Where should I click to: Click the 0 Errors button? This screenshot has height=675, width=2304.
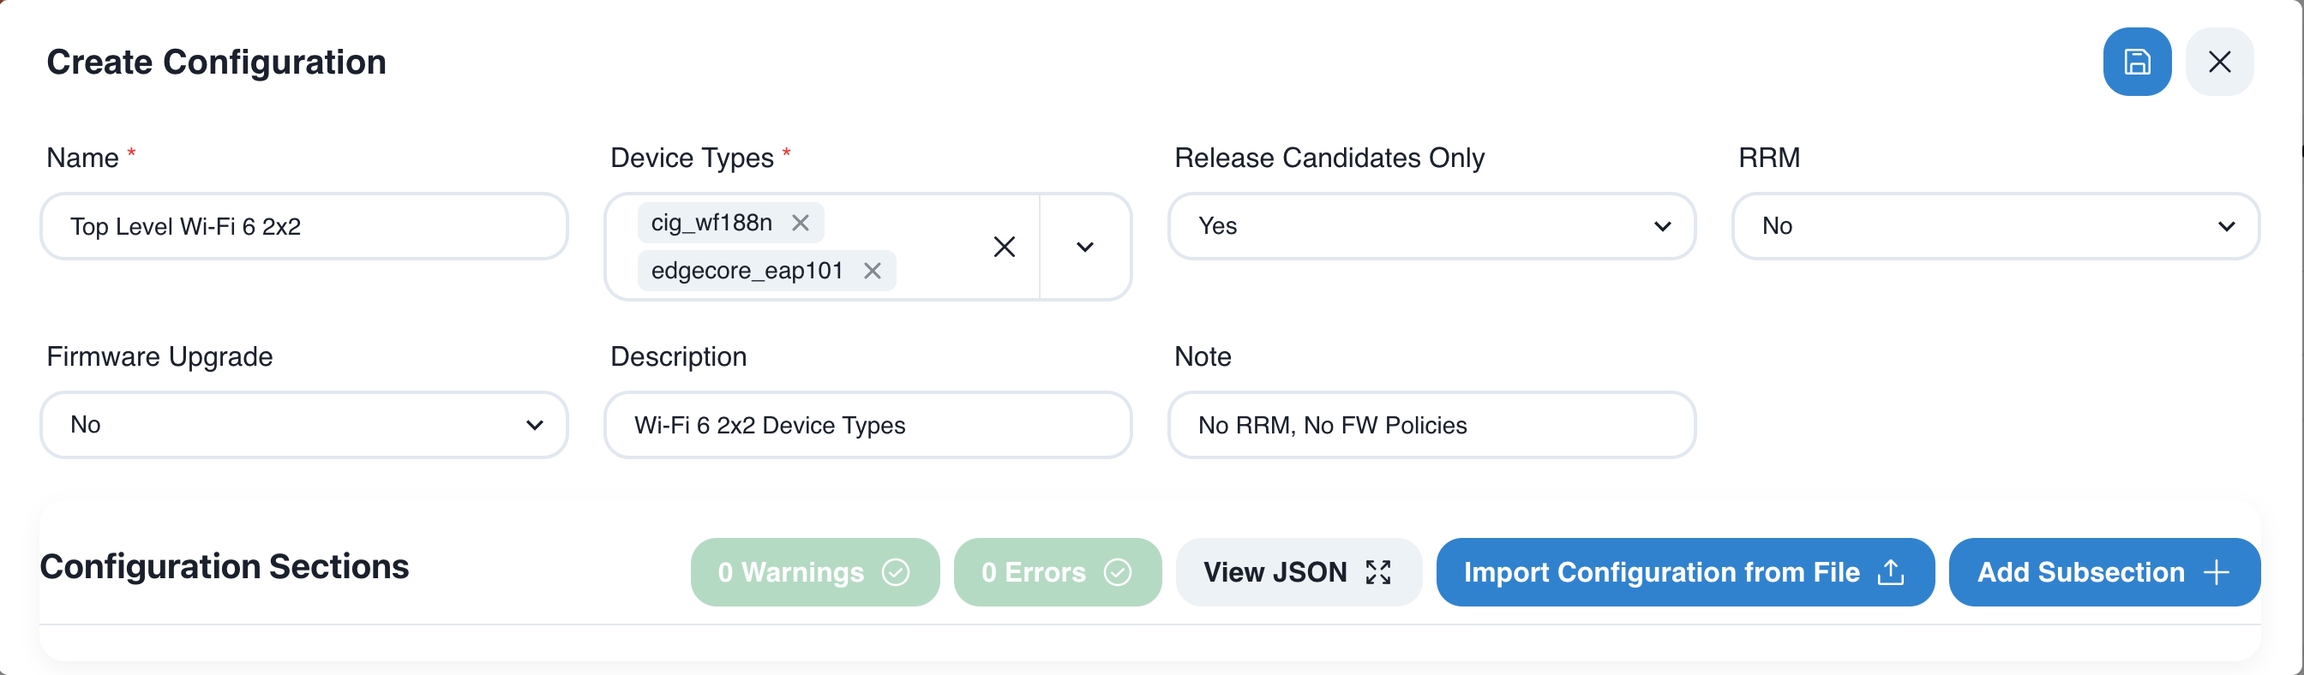pyautogui.click(x=1057, y=572)
